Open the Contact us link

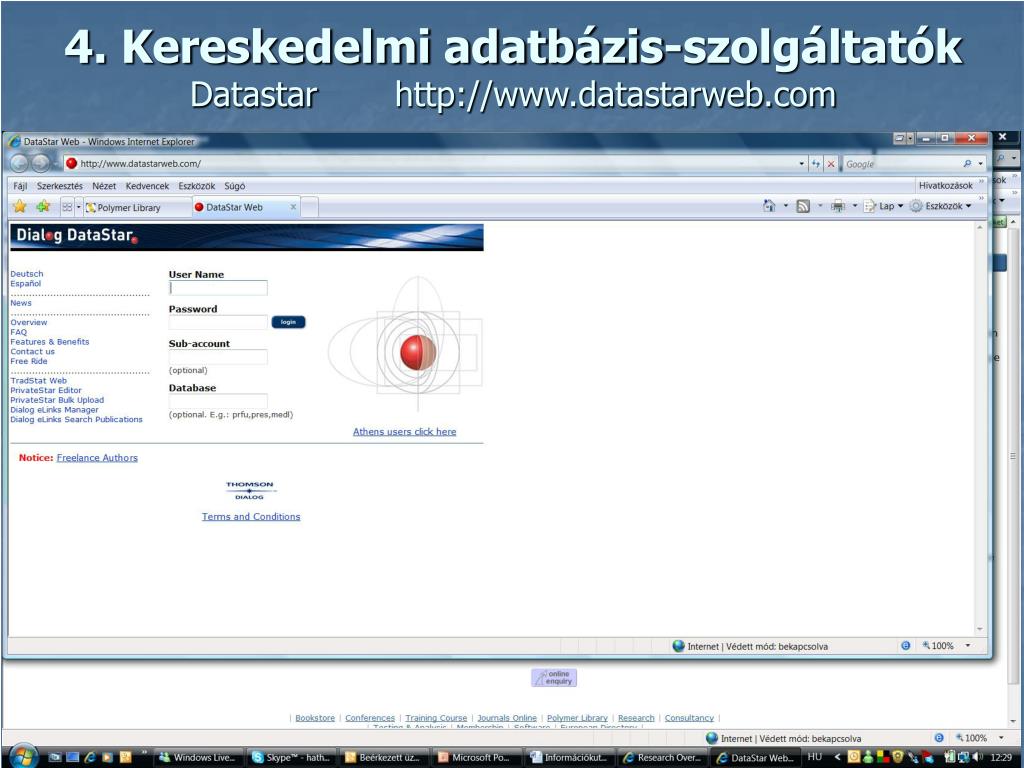pos(33,351)
